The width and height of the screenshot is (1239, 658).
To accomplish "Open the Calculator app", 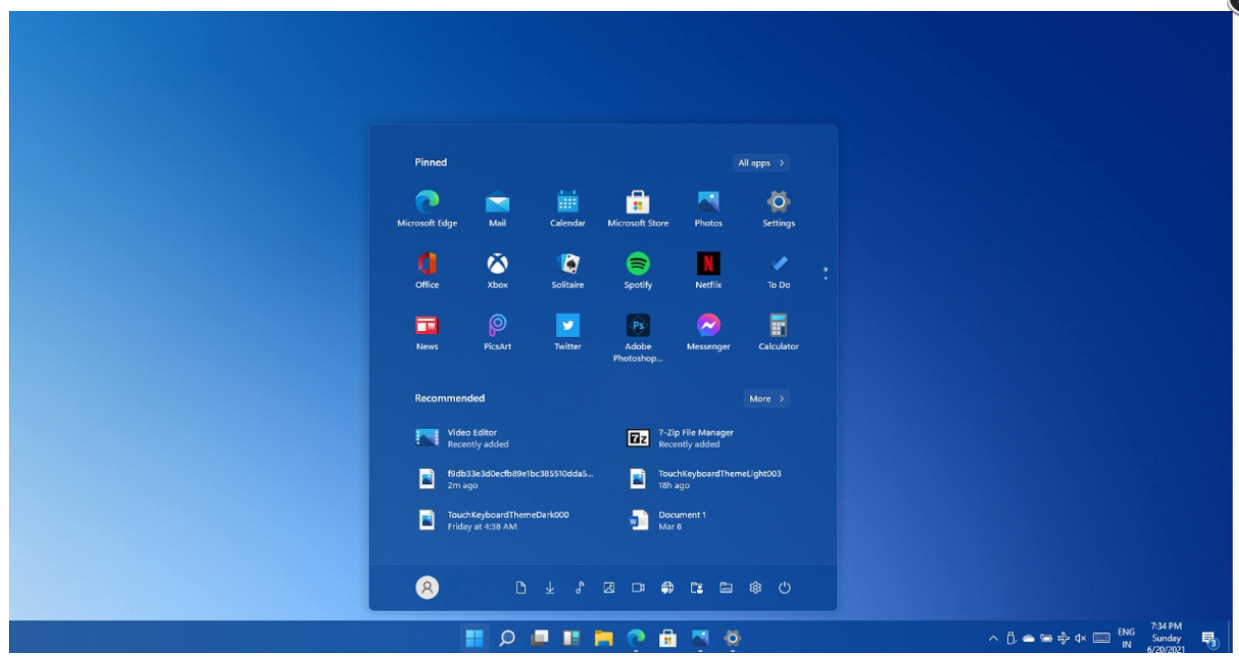I will coord(778,326).
